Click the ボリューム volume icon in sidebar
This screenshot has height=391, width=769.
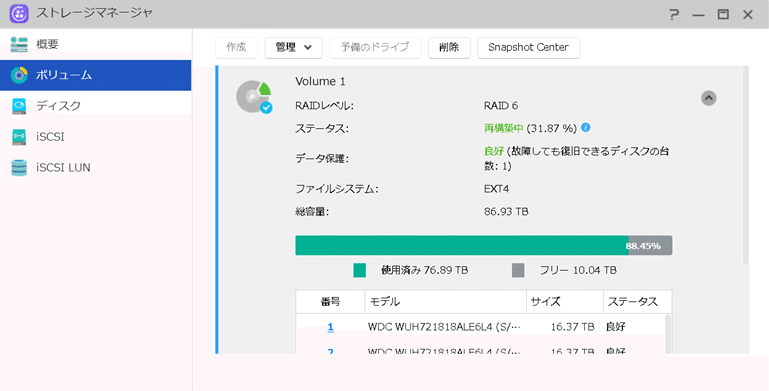(19, 75)
